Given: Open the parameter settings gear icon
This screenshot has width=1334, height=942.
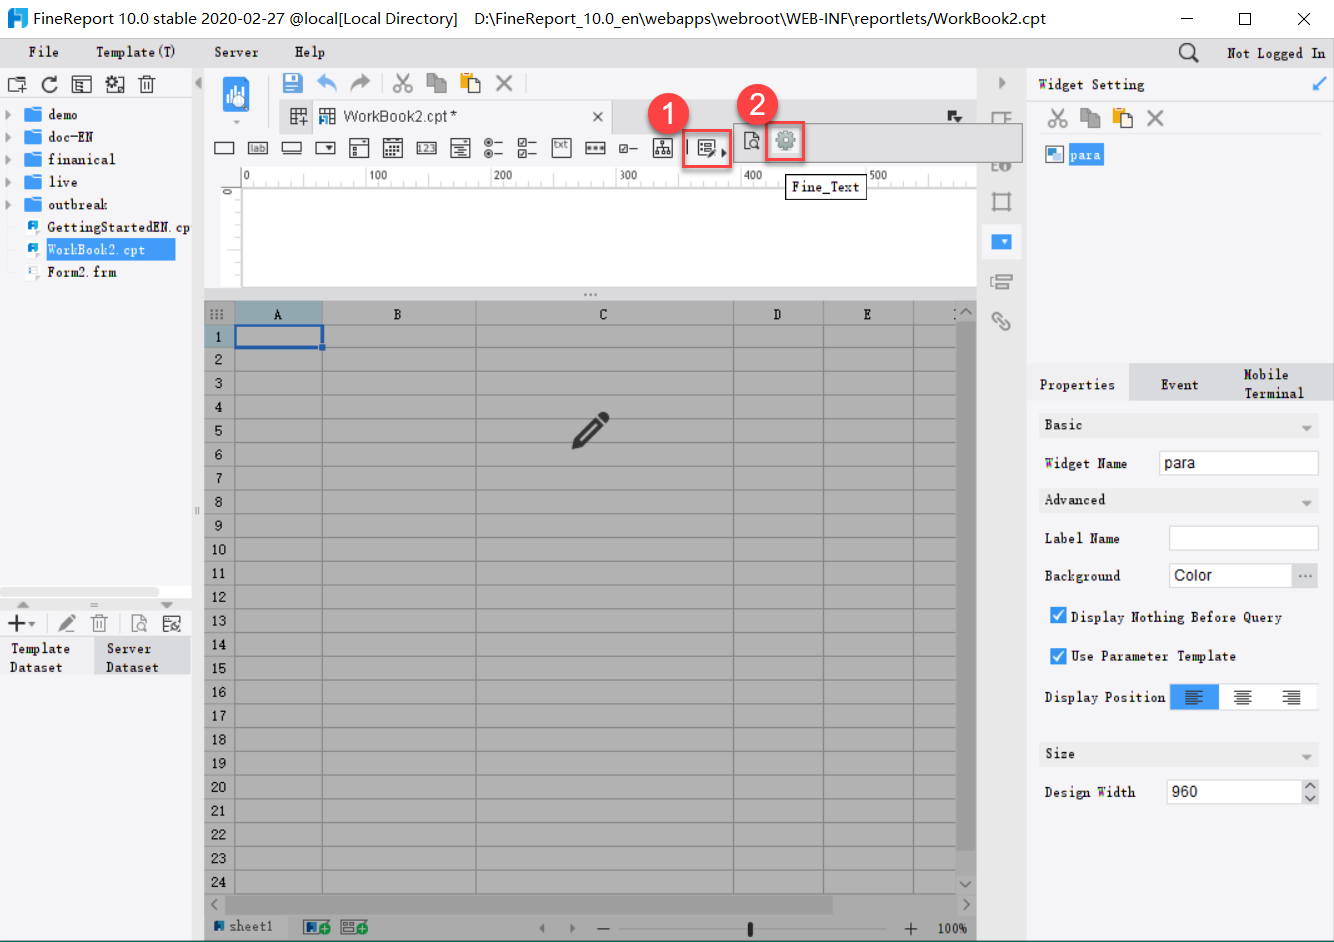Looking at the screenshot, I should (x=785, y=142).
